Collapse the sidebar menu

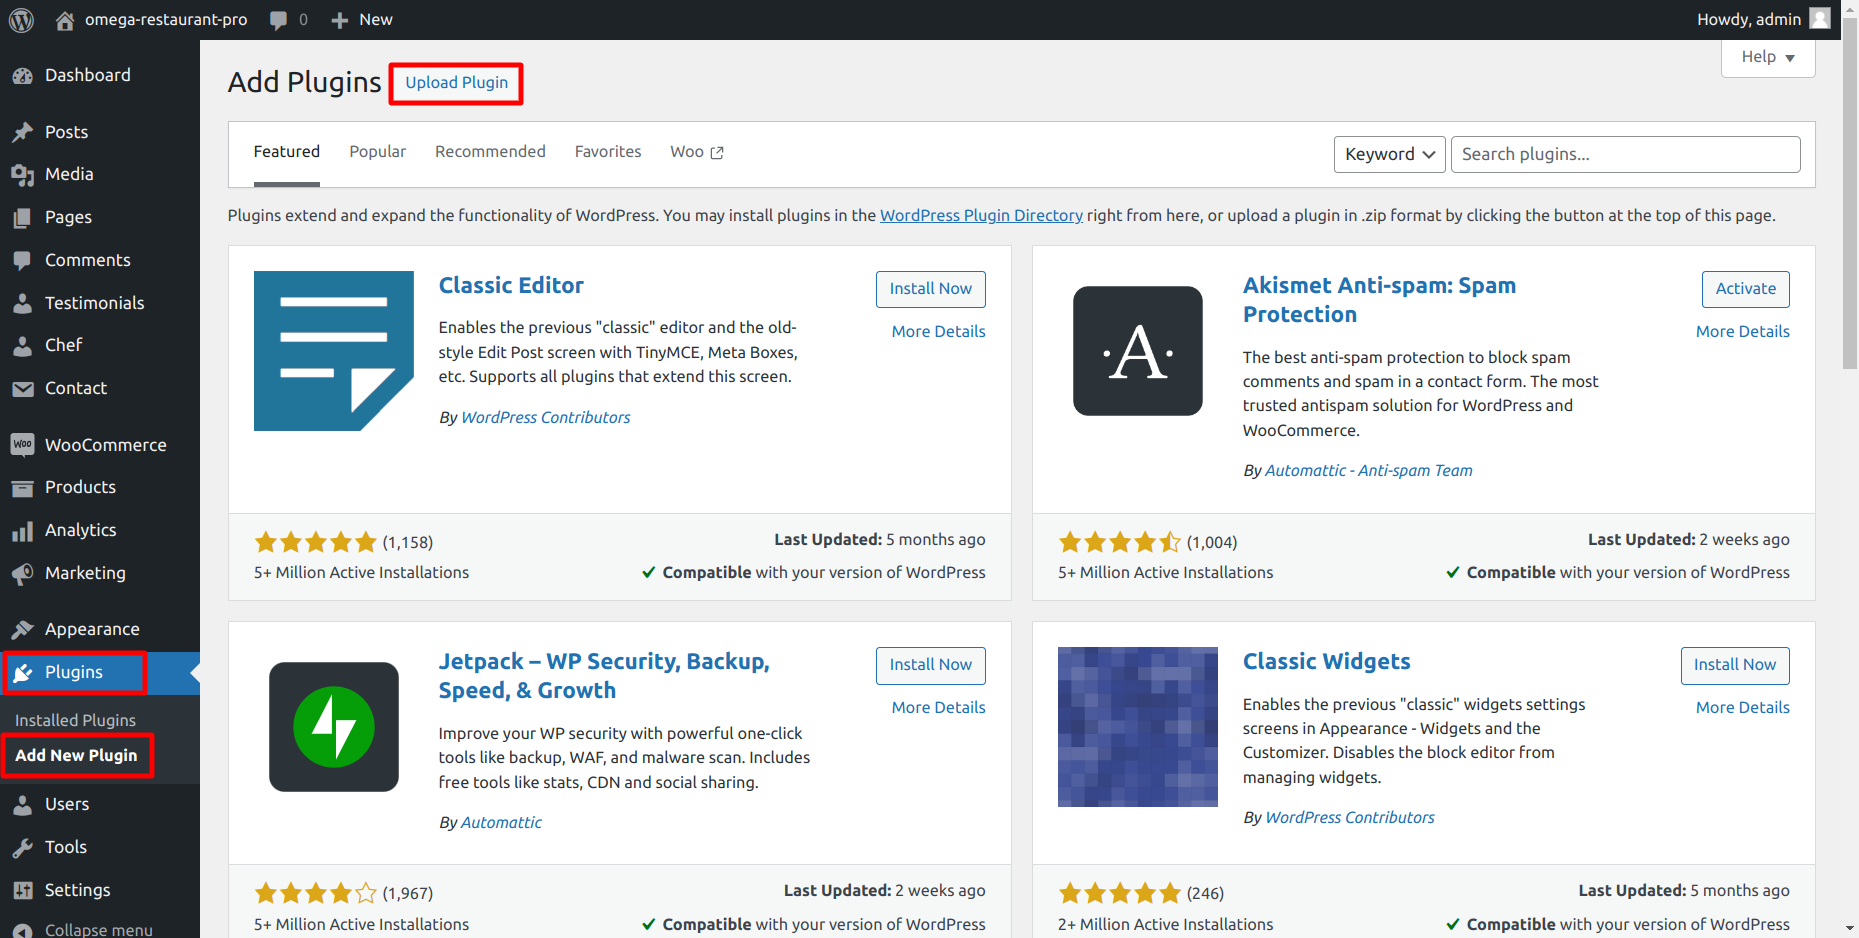[85, 929]
